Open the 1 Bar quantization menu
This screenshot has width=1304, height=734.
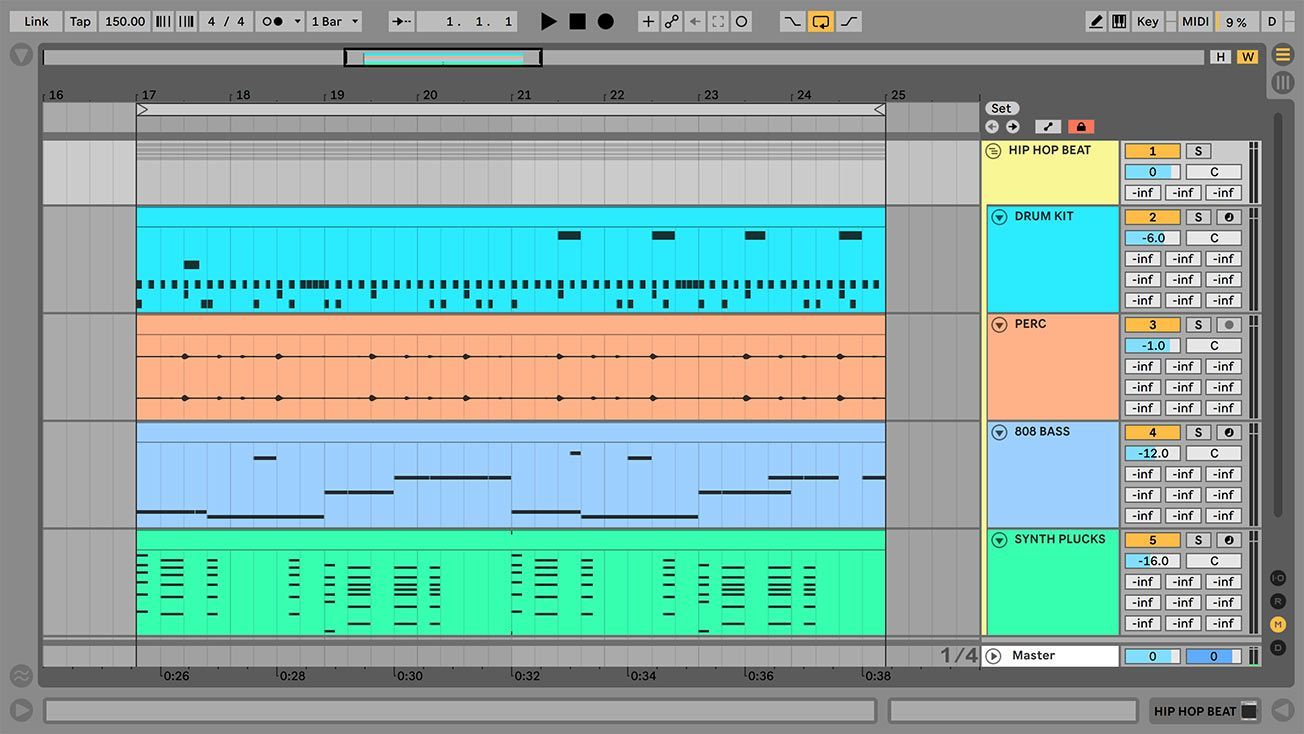(333, 21)
